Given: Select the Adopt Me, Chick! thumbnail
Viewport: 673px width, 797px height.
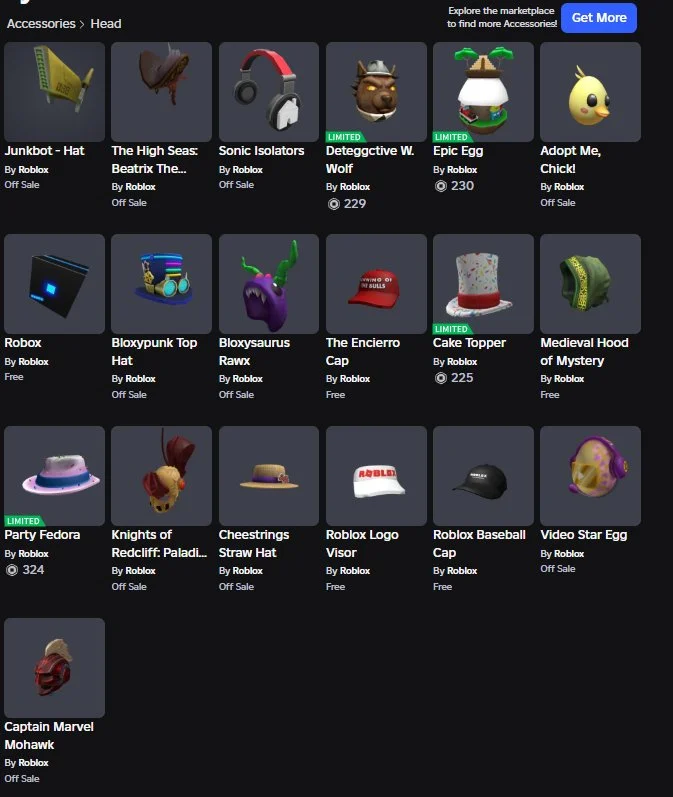Looking at the screenshot, I should coord(590,92).
